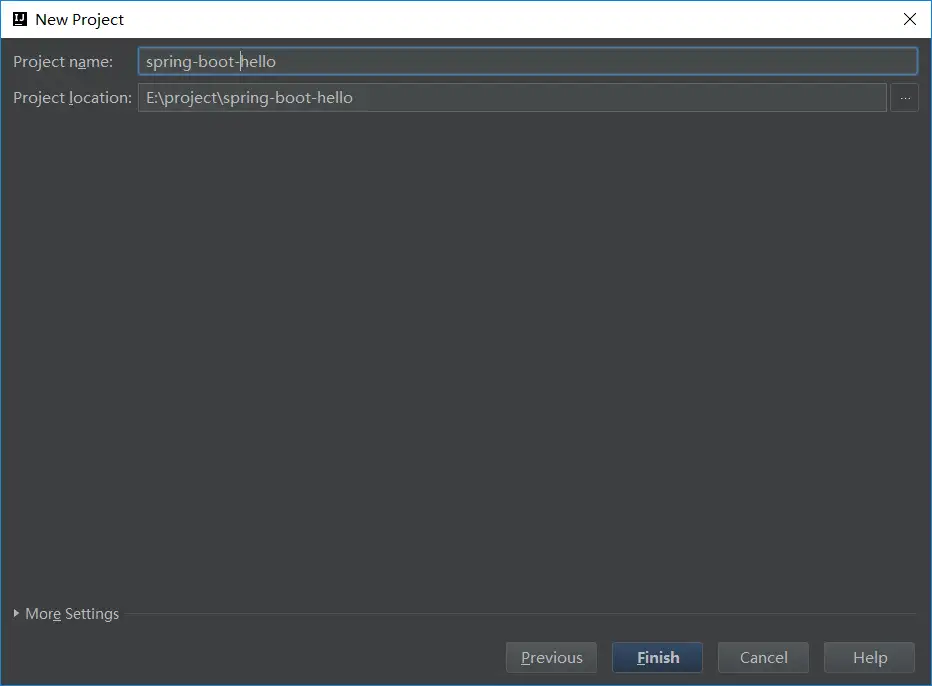
Task: Close the New Project dialog window
Action: click(x=909, y=19)
